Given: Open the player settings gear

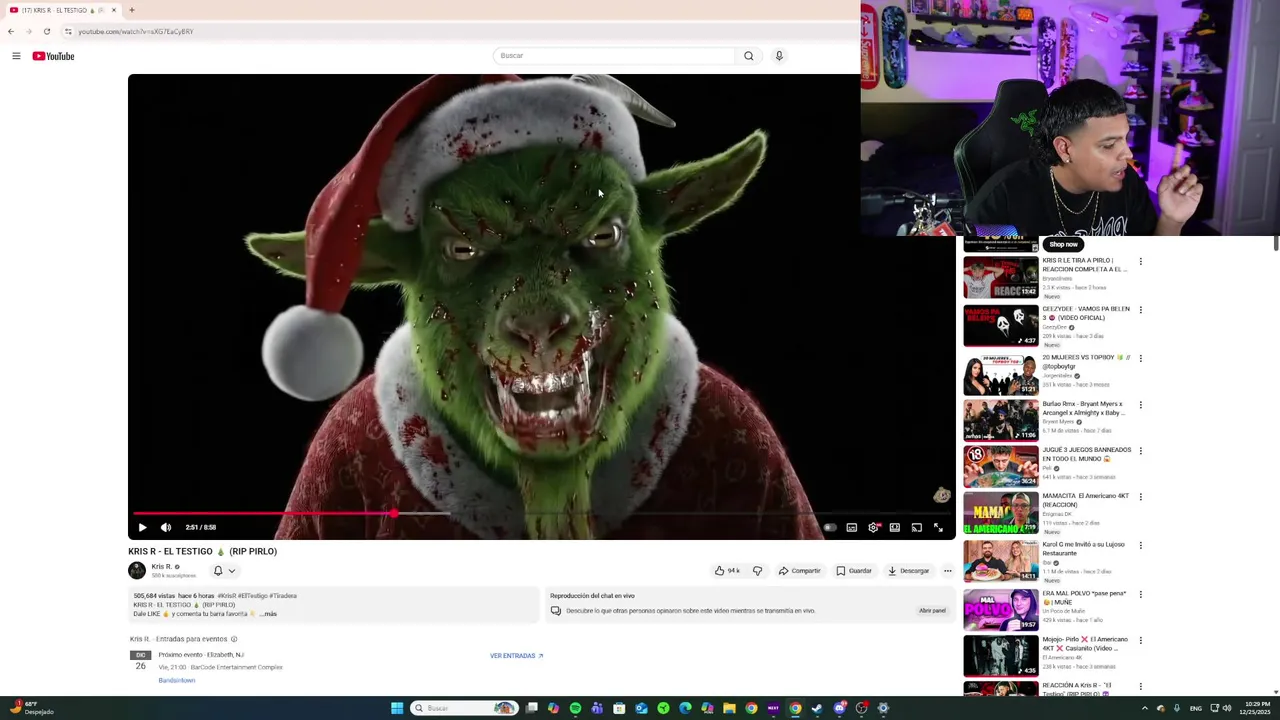Looking at the screenshot, I should tap(874, 527).
